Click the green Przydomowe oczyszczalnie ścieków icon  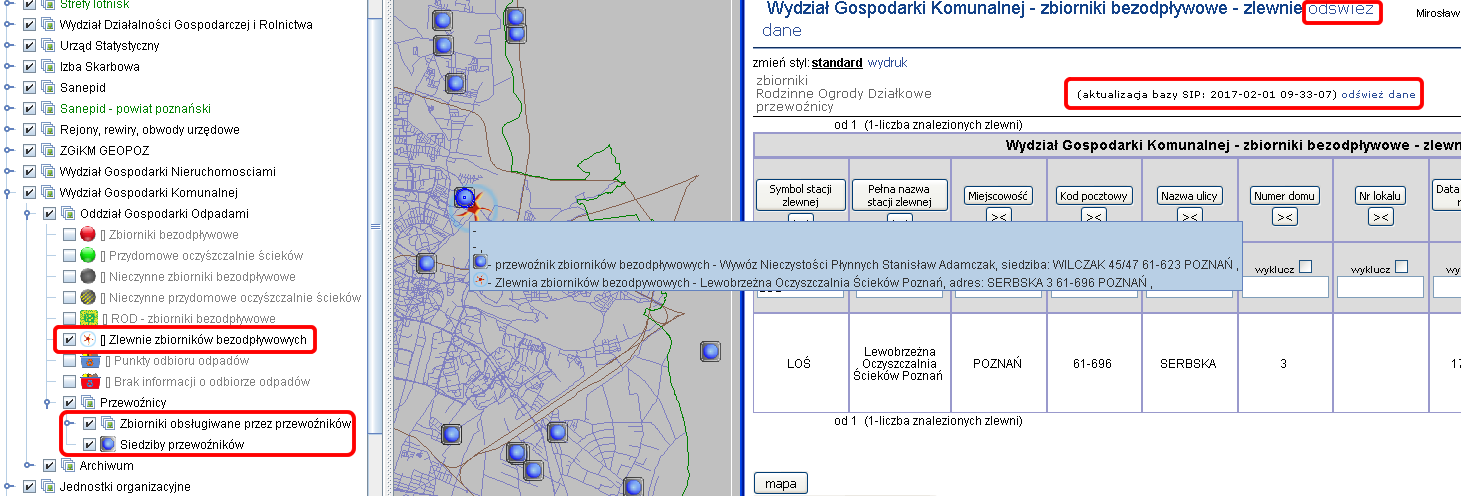(88, 256)
